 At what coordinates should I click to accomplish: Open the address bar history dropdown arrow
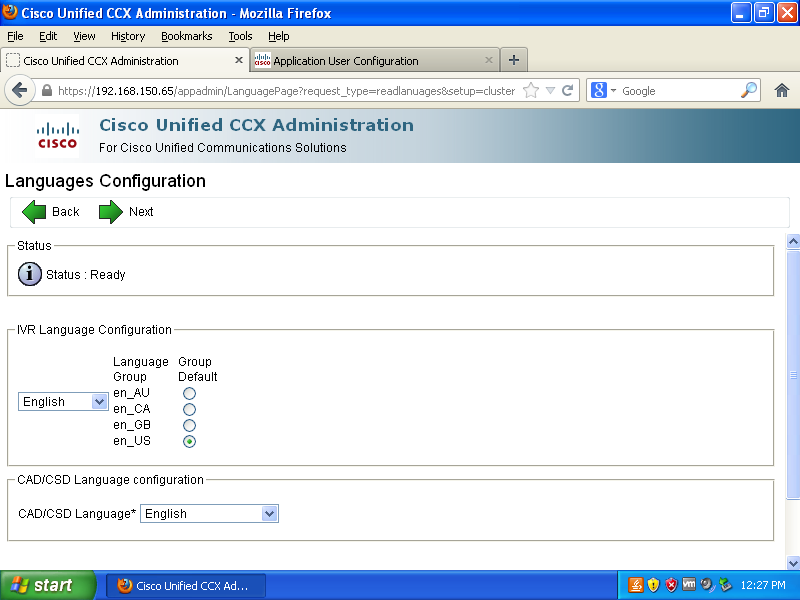[550, 91]
